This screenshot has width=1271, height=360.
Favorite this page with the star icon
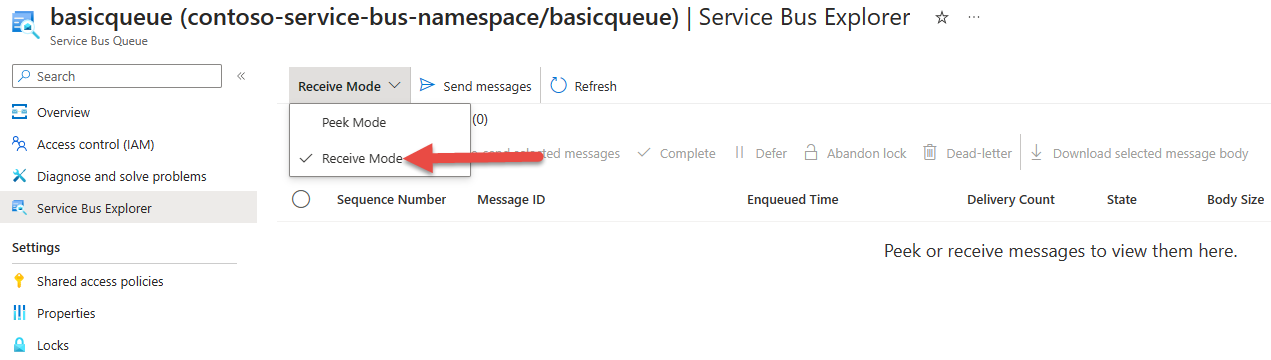click(x=941, y=18)
